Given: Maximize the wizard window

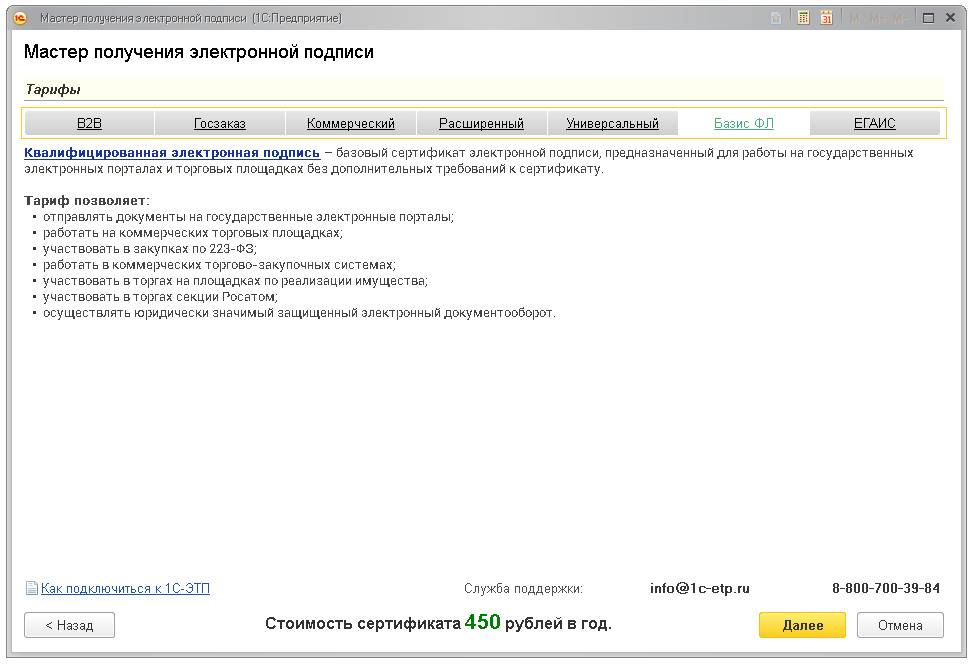Looking at the screenshot, I should coord(928,18).
